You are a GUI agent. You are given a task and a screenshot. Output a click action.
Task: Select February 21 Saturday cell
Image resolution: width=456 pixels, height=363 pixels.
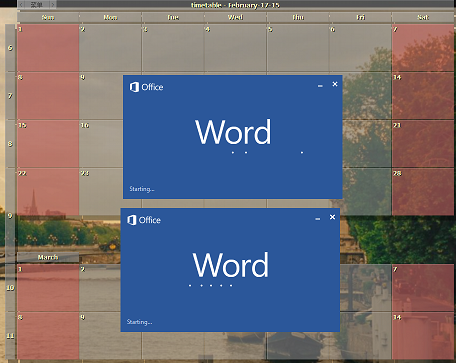point(423,144)
